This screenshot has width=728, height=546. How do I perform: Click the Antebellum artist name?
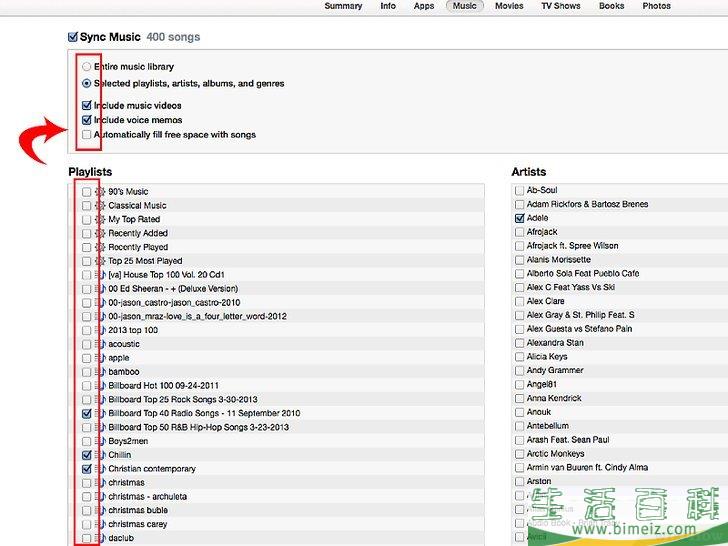[x=547, y=426]
